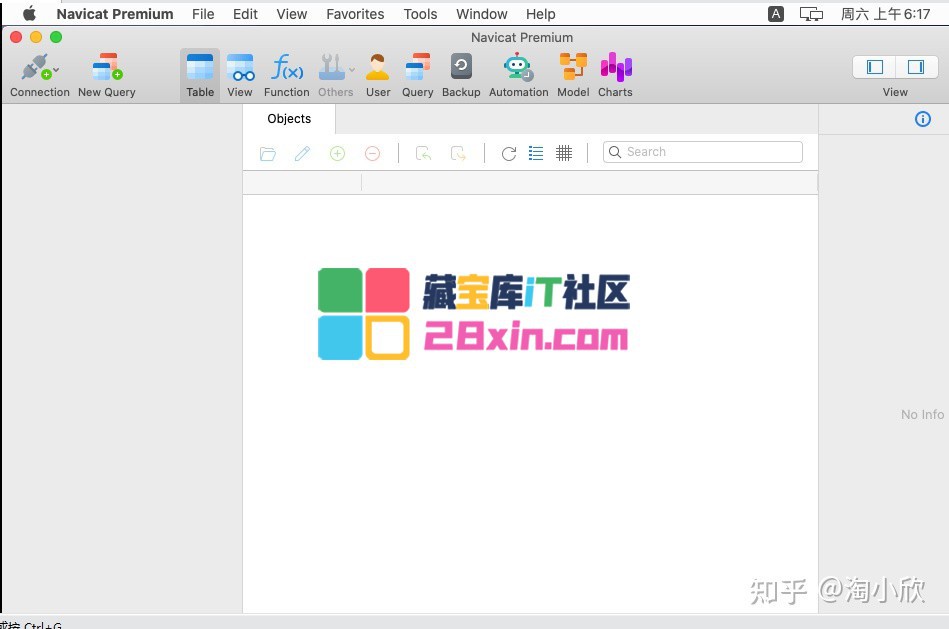Click the design table pencil icon

pos(303,154)
